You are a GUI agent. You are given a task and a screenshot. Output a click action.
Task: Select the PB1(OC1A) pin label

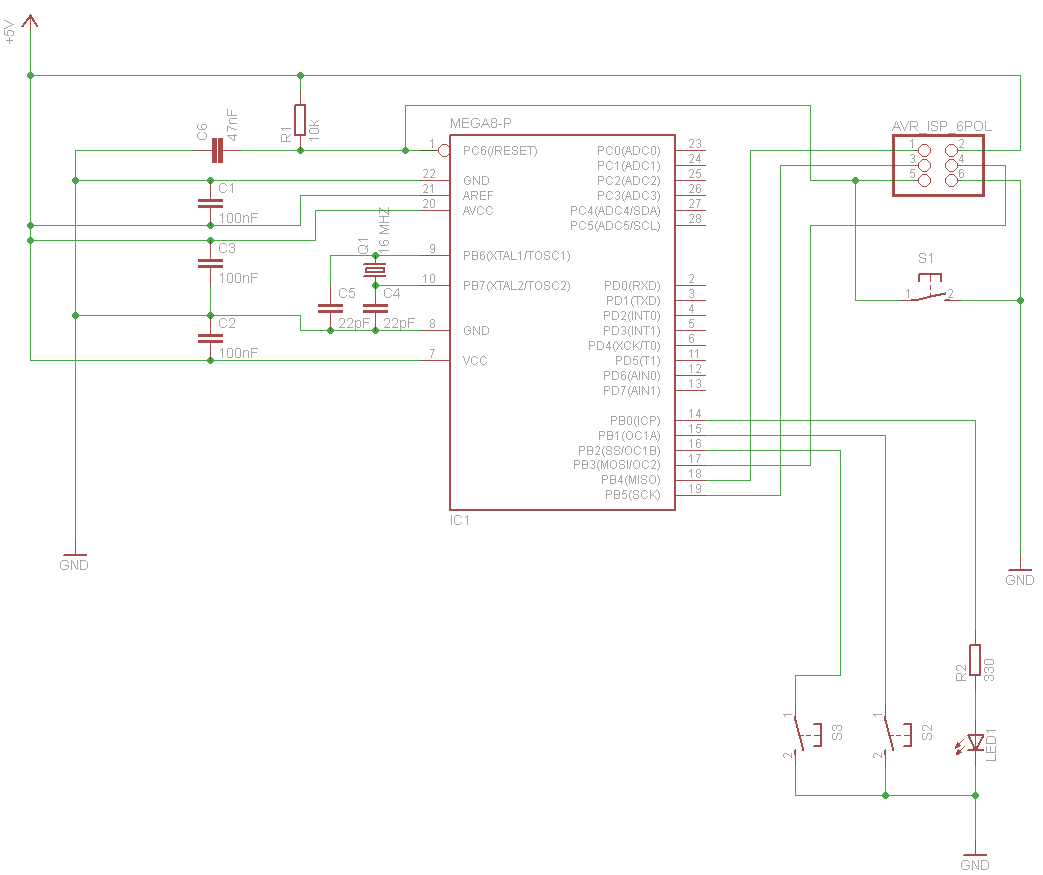(x=629, y=436)
